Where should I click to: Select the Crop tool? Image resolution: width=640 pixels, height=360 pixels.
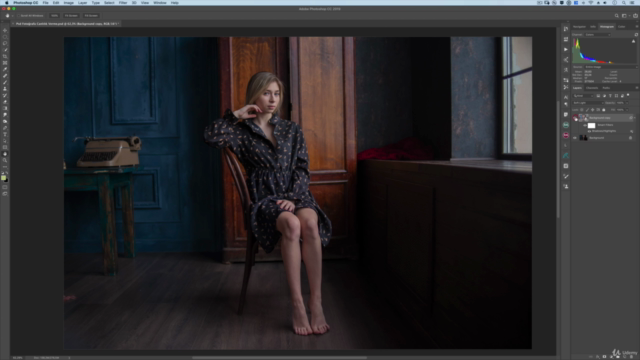5,56
